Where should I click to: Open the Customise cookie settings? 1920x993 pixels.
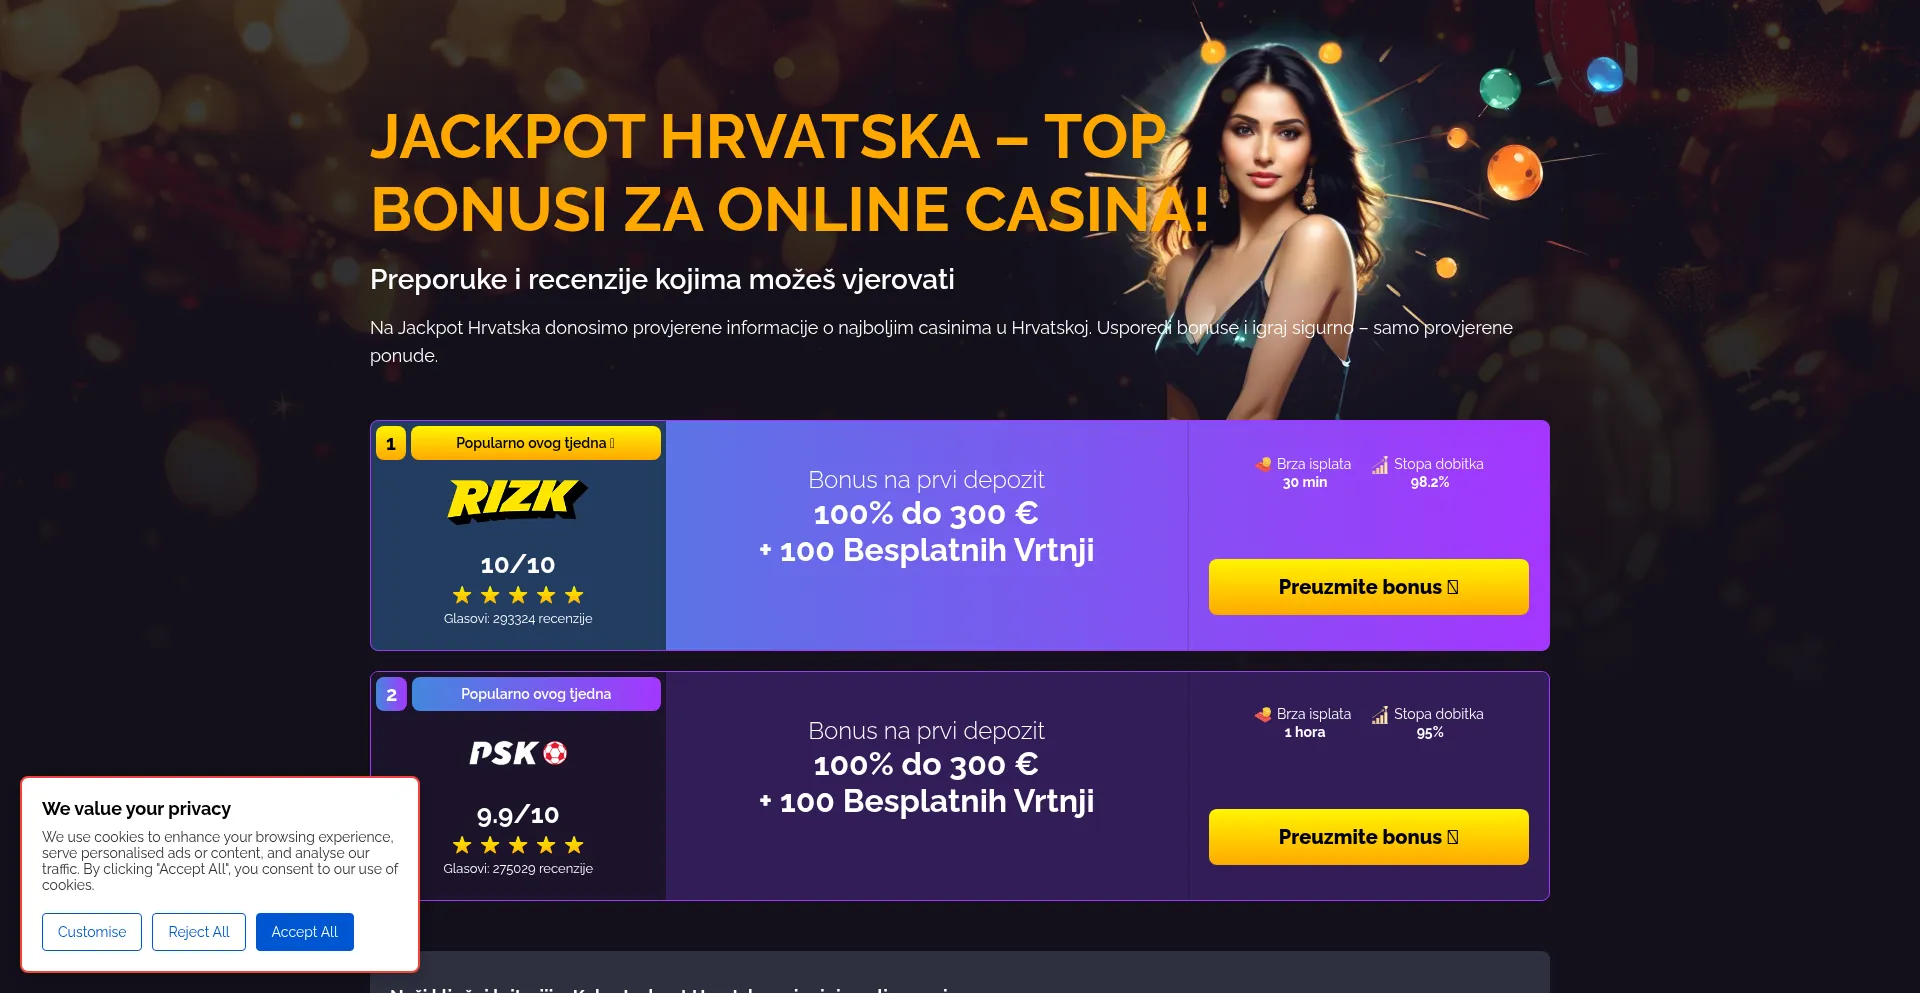[92, 932]
